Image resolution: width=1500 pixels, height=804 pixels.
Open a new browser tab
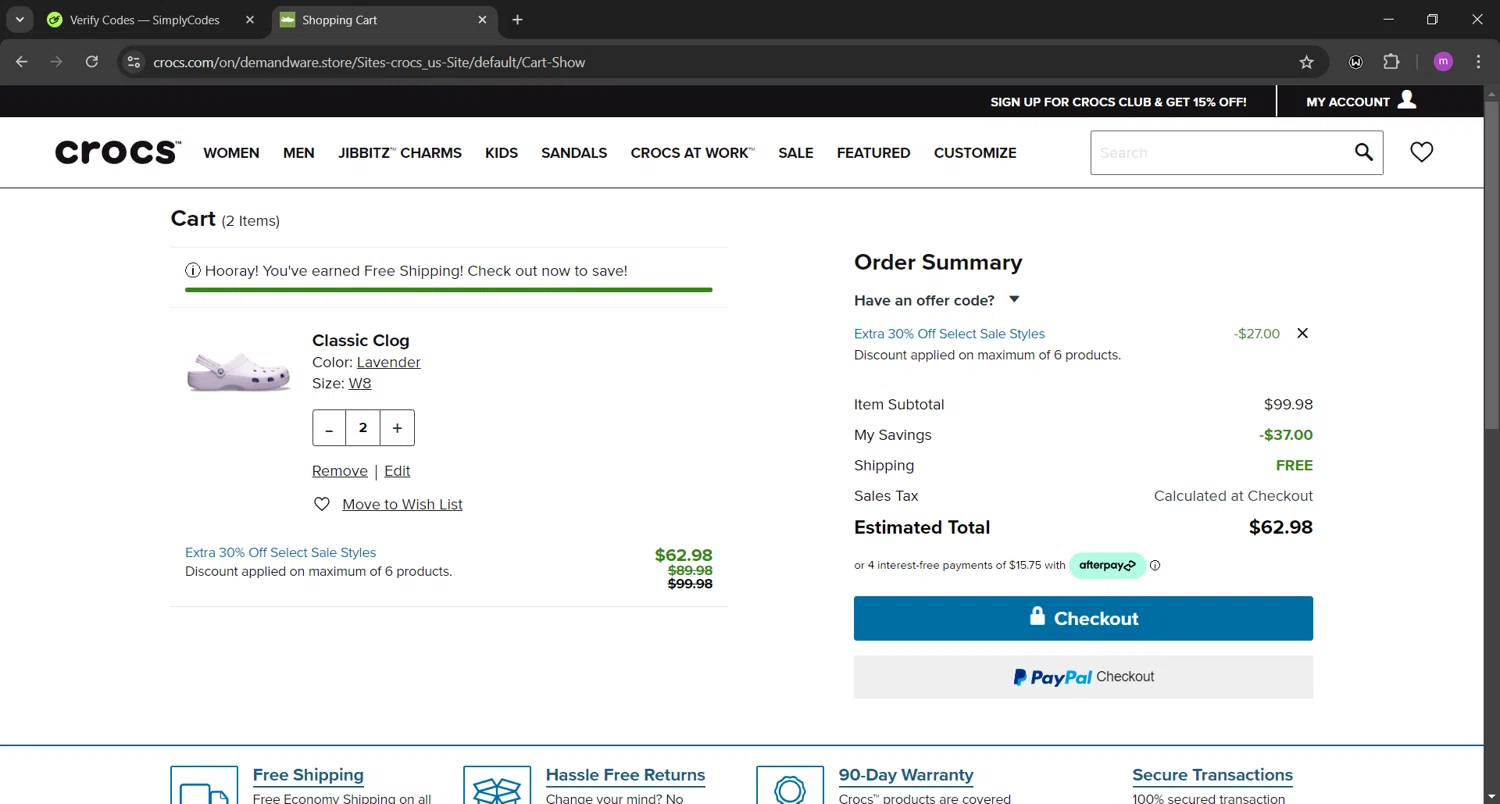(517, 20)
